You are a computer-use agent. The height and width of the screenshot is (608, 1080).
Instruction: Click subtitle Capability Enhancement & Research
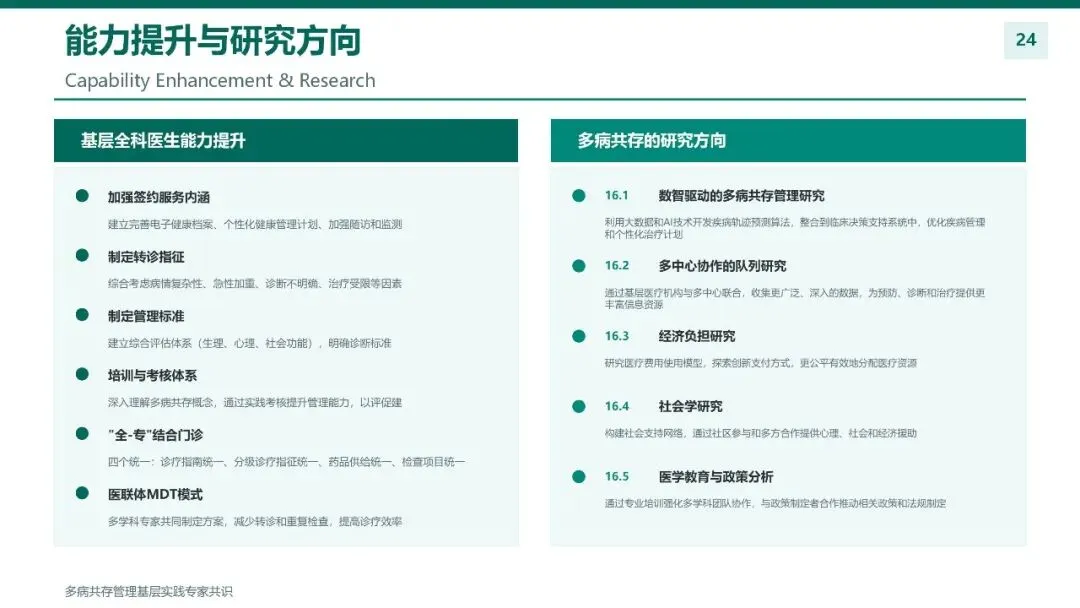220,81
